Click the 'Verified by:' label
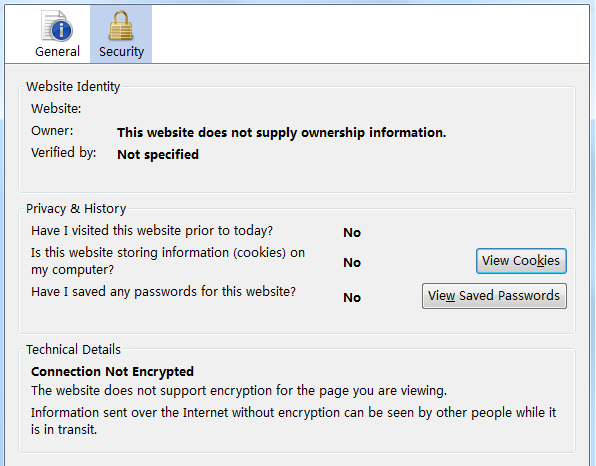Screen dimensions: 596x466 63,153
